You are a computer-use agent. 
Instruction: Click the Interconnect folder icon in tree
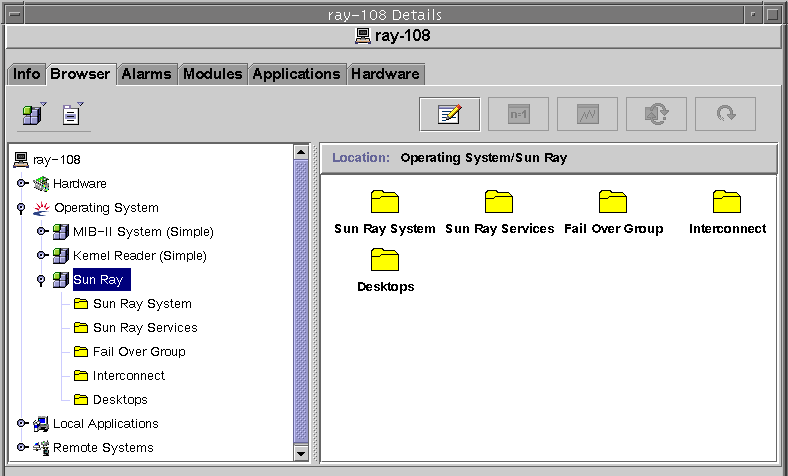coord(81,375)
